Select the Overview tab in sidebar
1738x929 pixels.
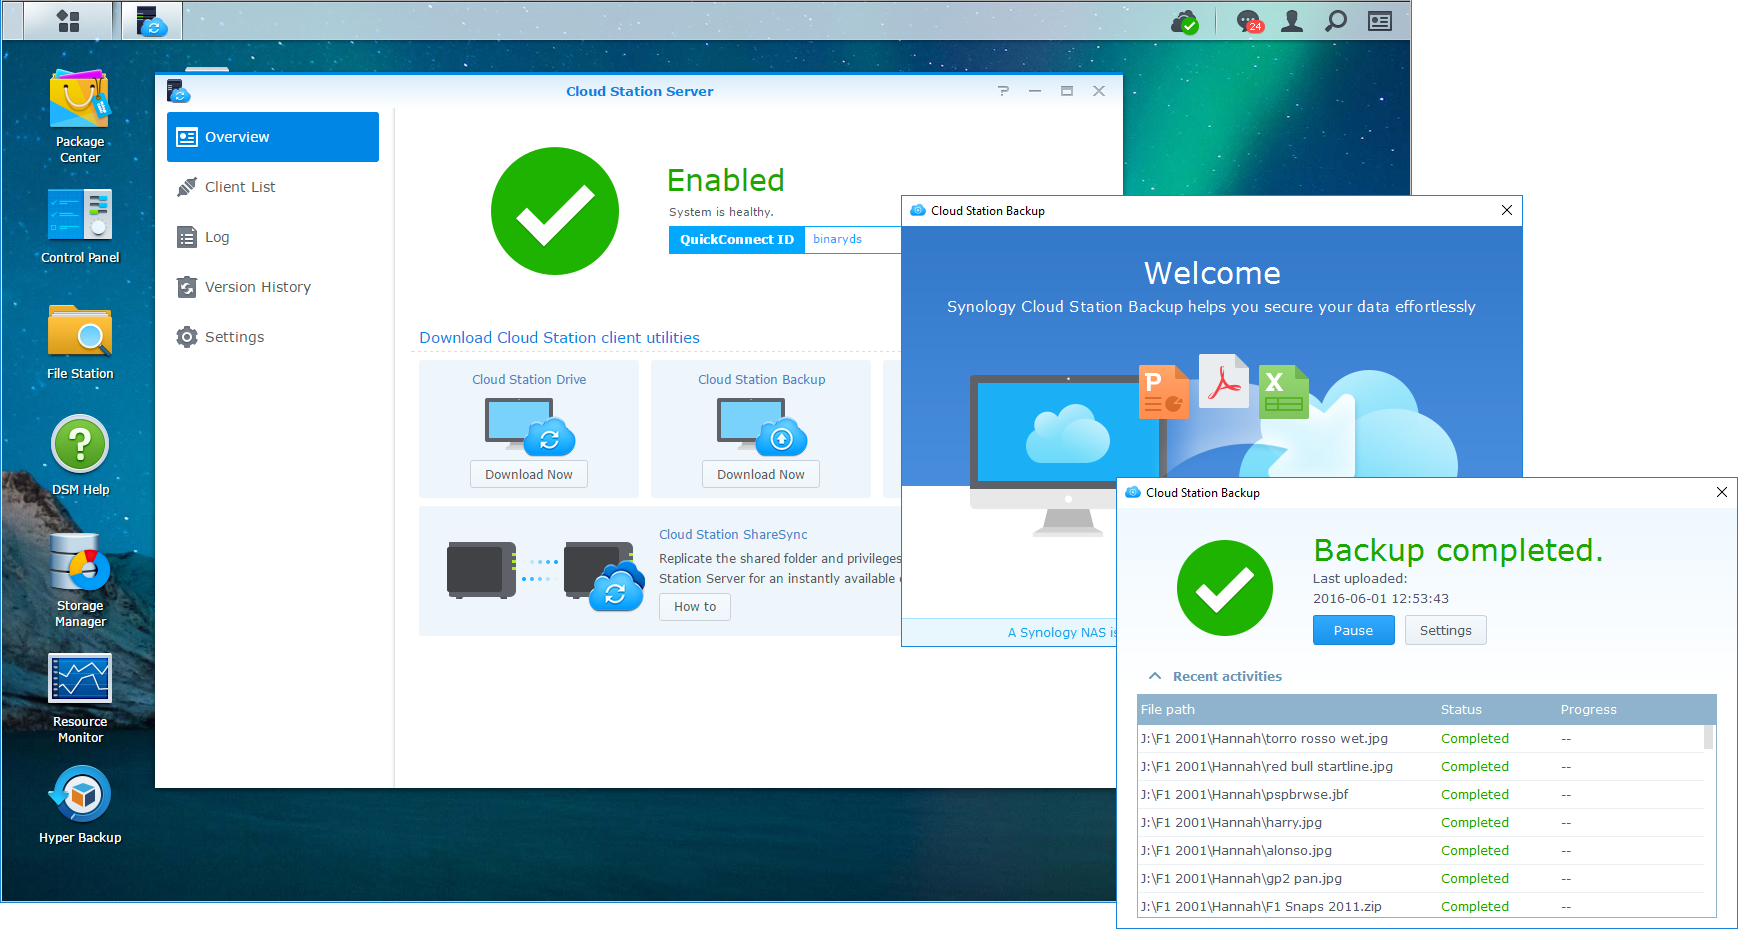click(x=273, y=137)
